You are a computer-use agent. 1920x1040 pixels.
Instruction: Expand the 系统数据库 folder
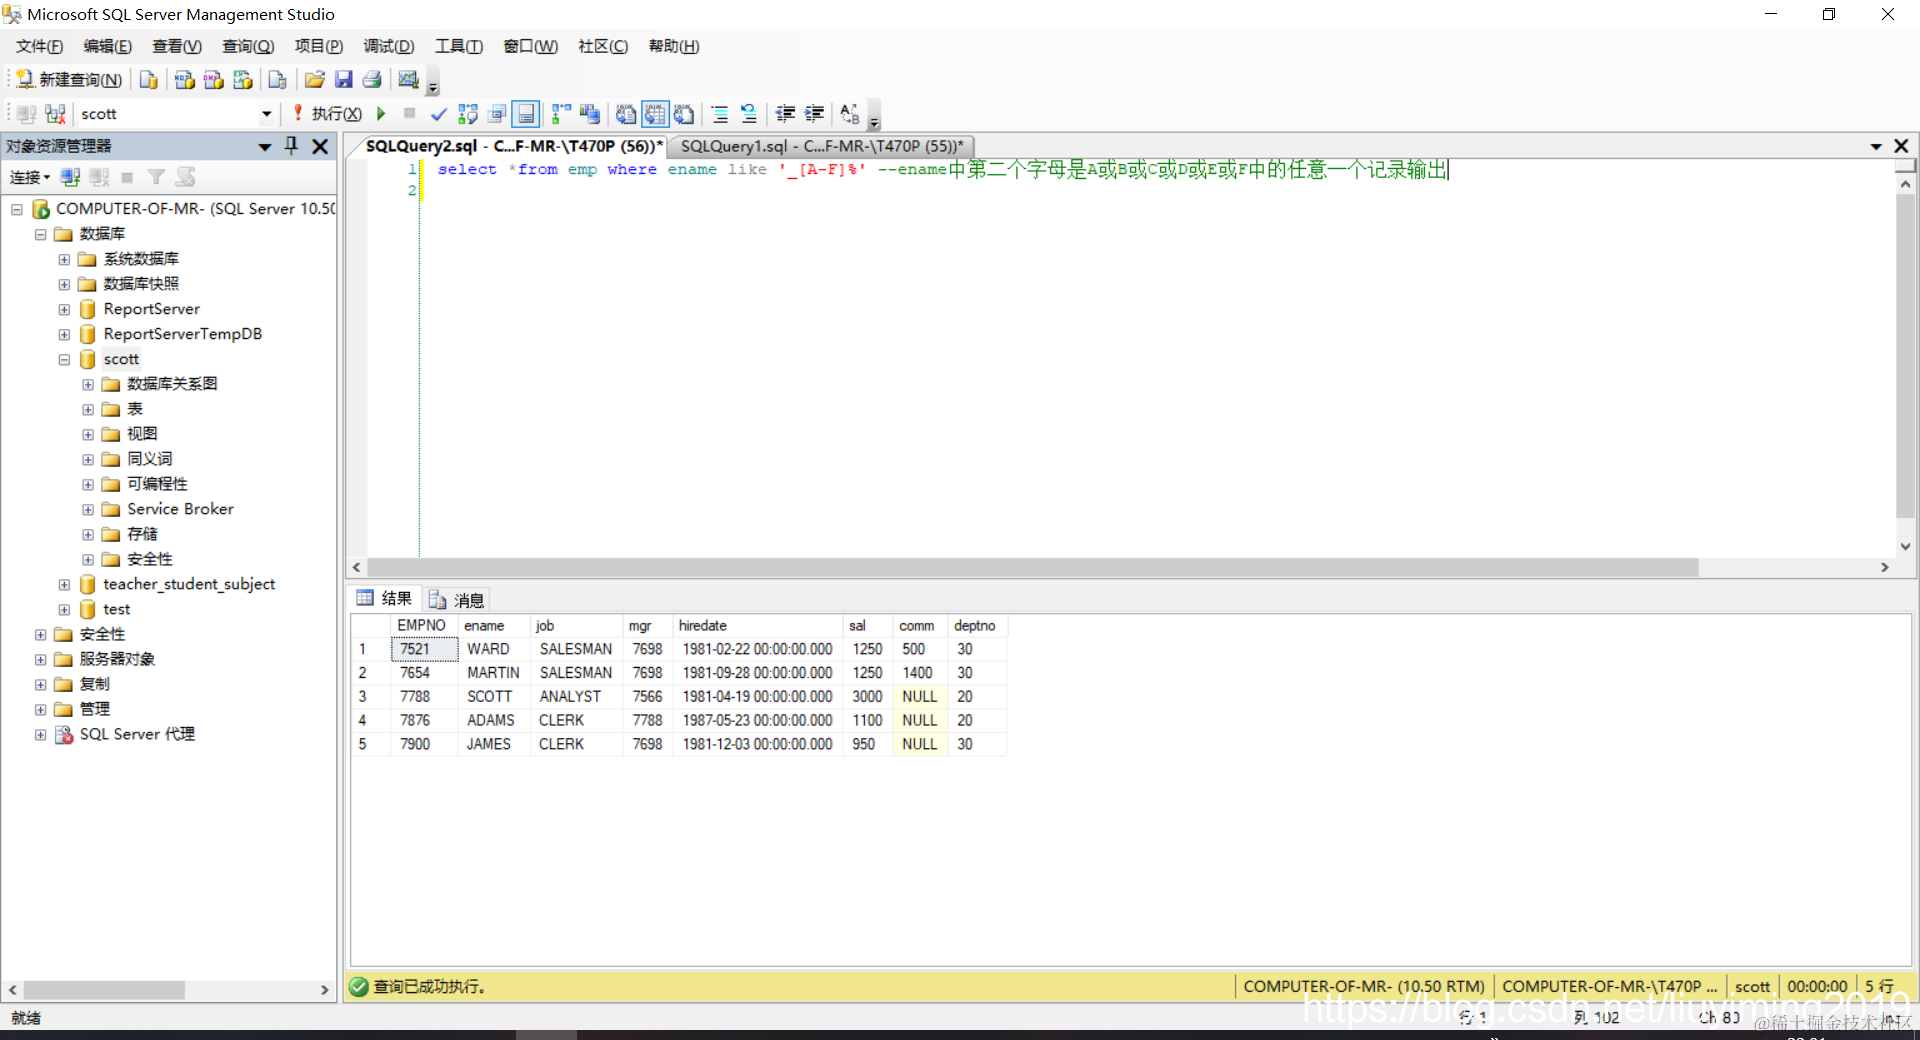pos(64,259)
